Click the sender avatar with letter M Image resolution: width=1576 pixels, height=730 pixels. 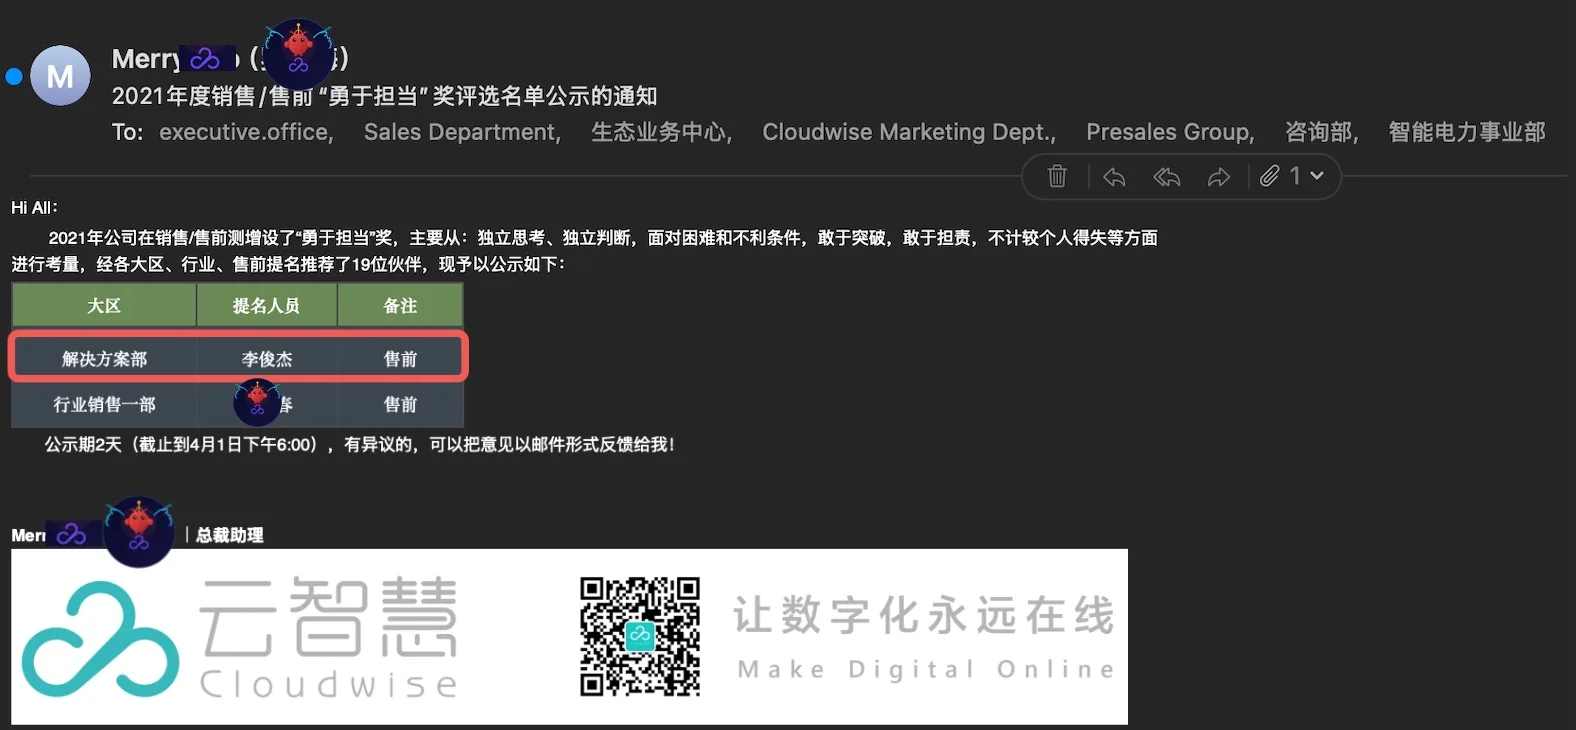[60, 76]
